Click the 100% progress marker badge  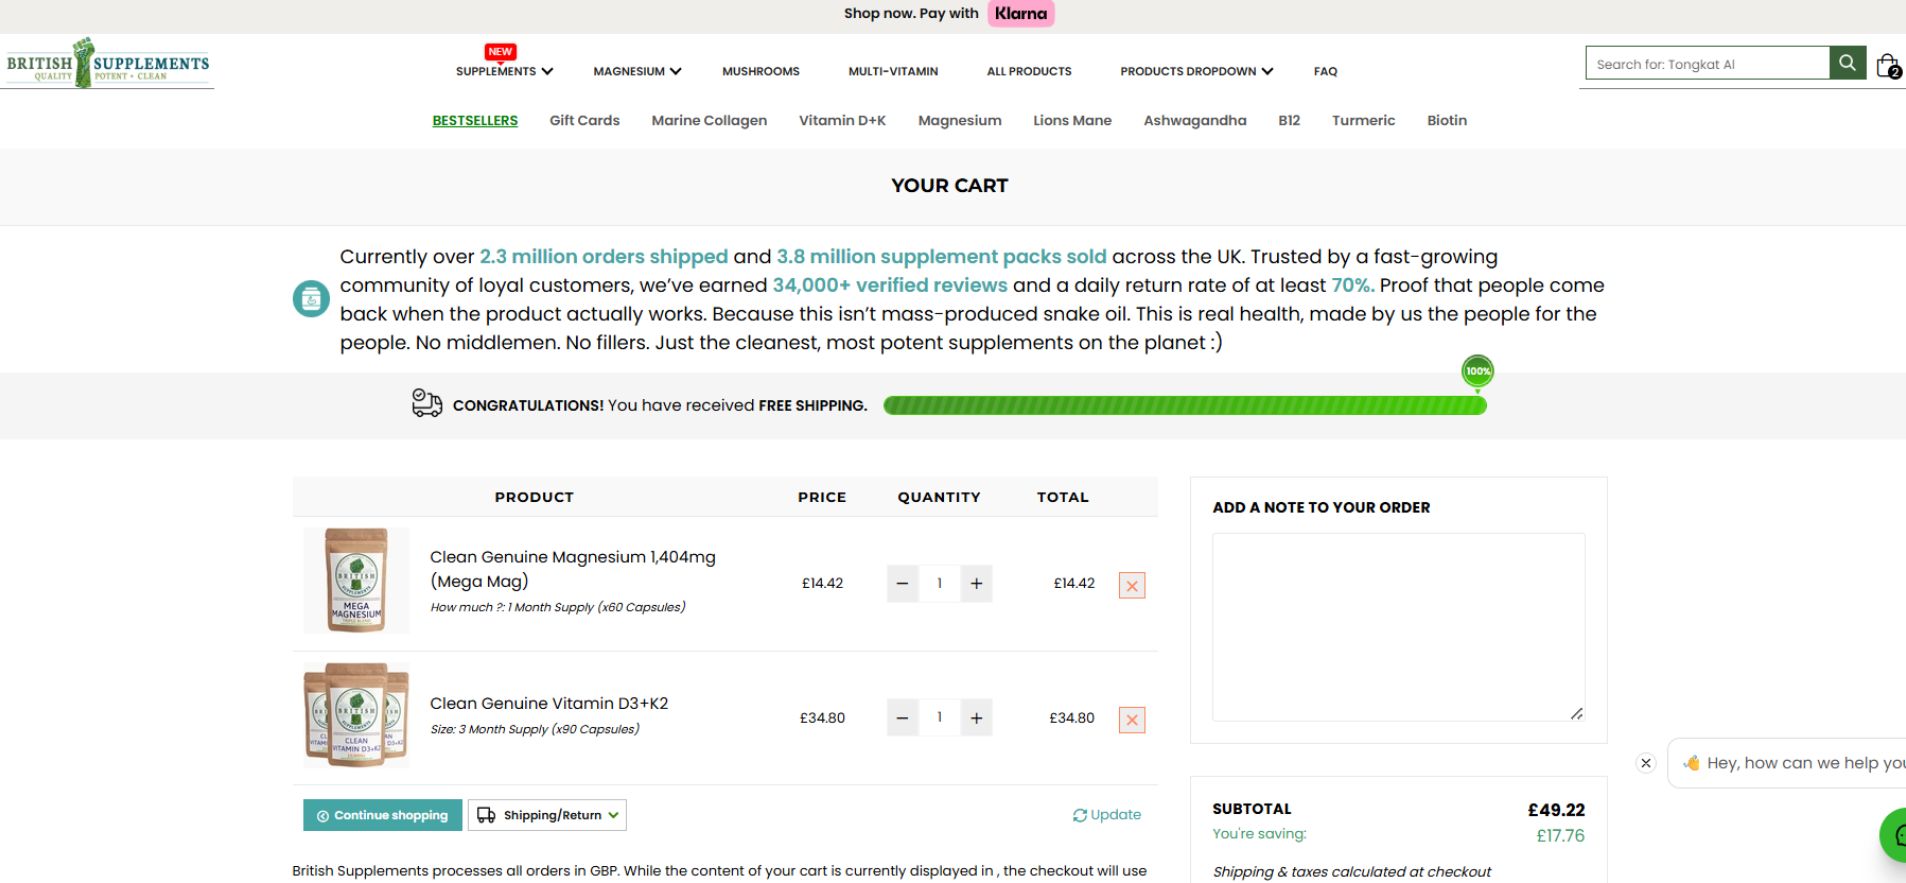[x=1478, y=371]
